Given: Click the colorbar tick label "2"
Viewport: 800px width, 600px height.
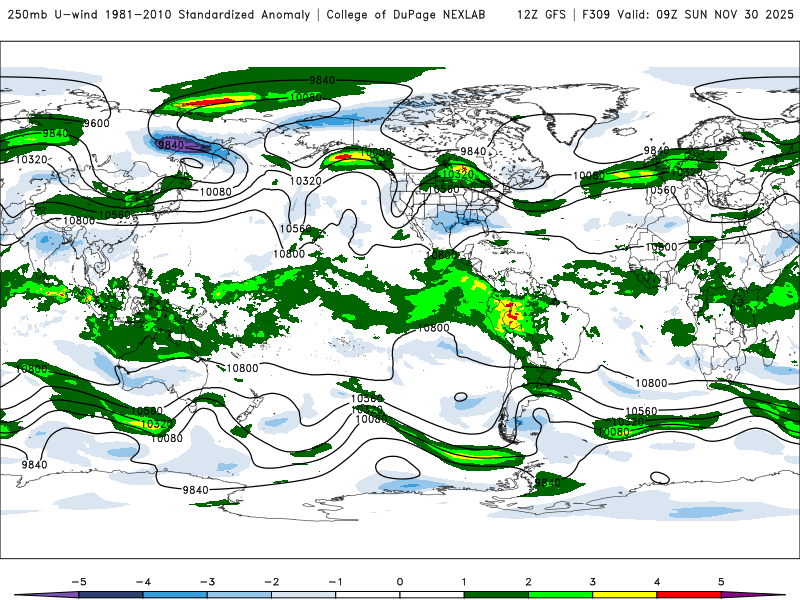Looking at the screenshot, I should click(528, 582).
